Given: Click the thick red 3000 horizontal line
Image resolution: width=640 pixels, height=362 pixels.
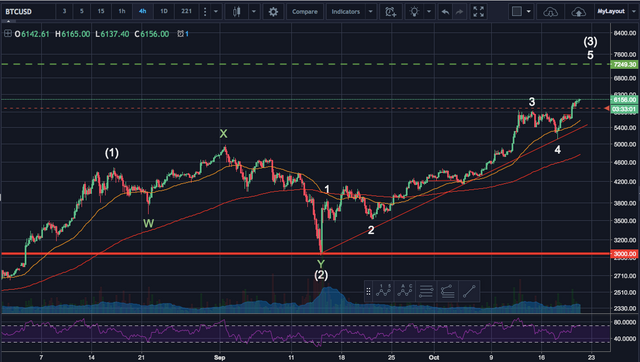Looking at the screenshot, I should point(305,254).
